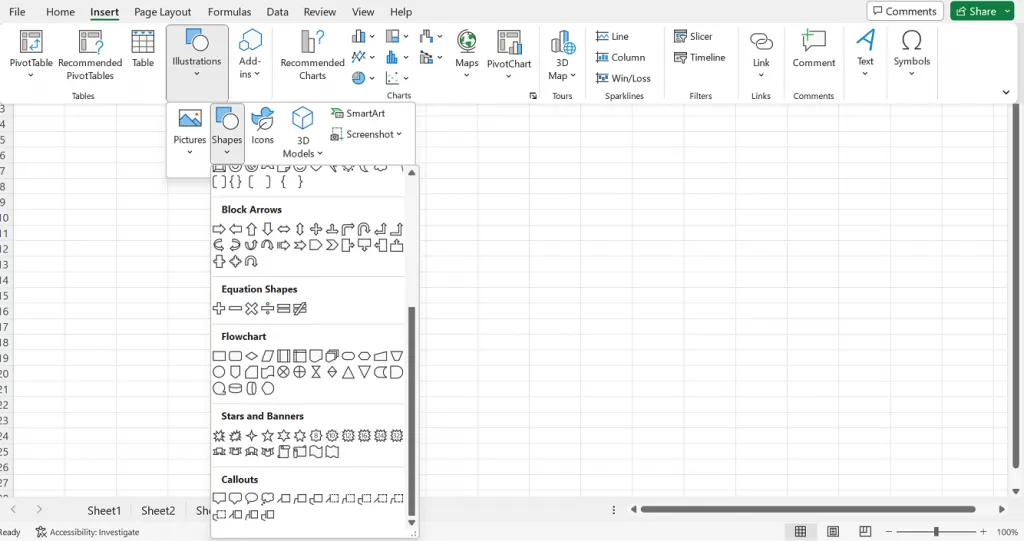Open the Icons gallery
Image resolution: width=1024 pixels, height=541 pixels.
[263, 126]
